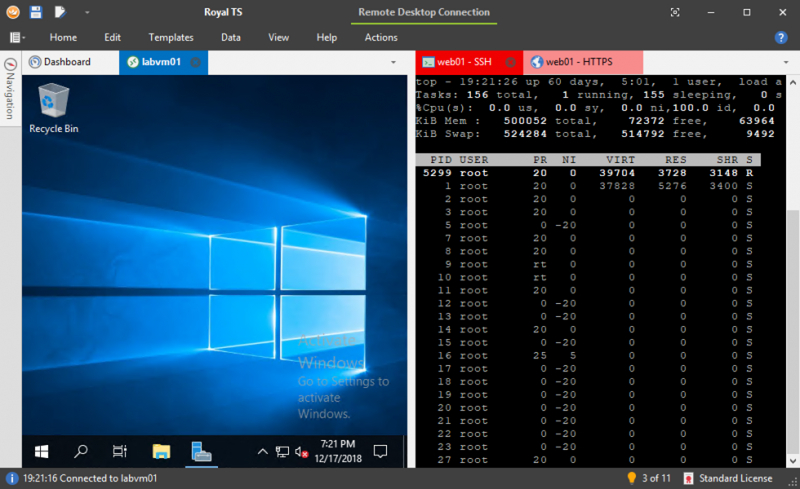This screenshot has width=800, height=489.
Task: Open Windows Start menu in labvm01
Action: [x=41, y=451]
